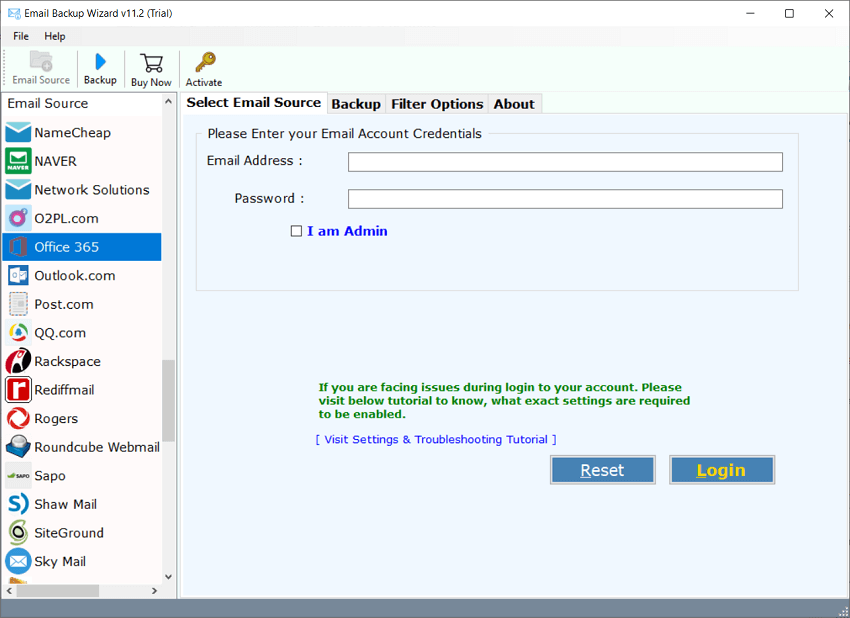The width and height of the screenshot is (850, 618).
Task: Click the Email Source panel header
Action: pos(48,103)
